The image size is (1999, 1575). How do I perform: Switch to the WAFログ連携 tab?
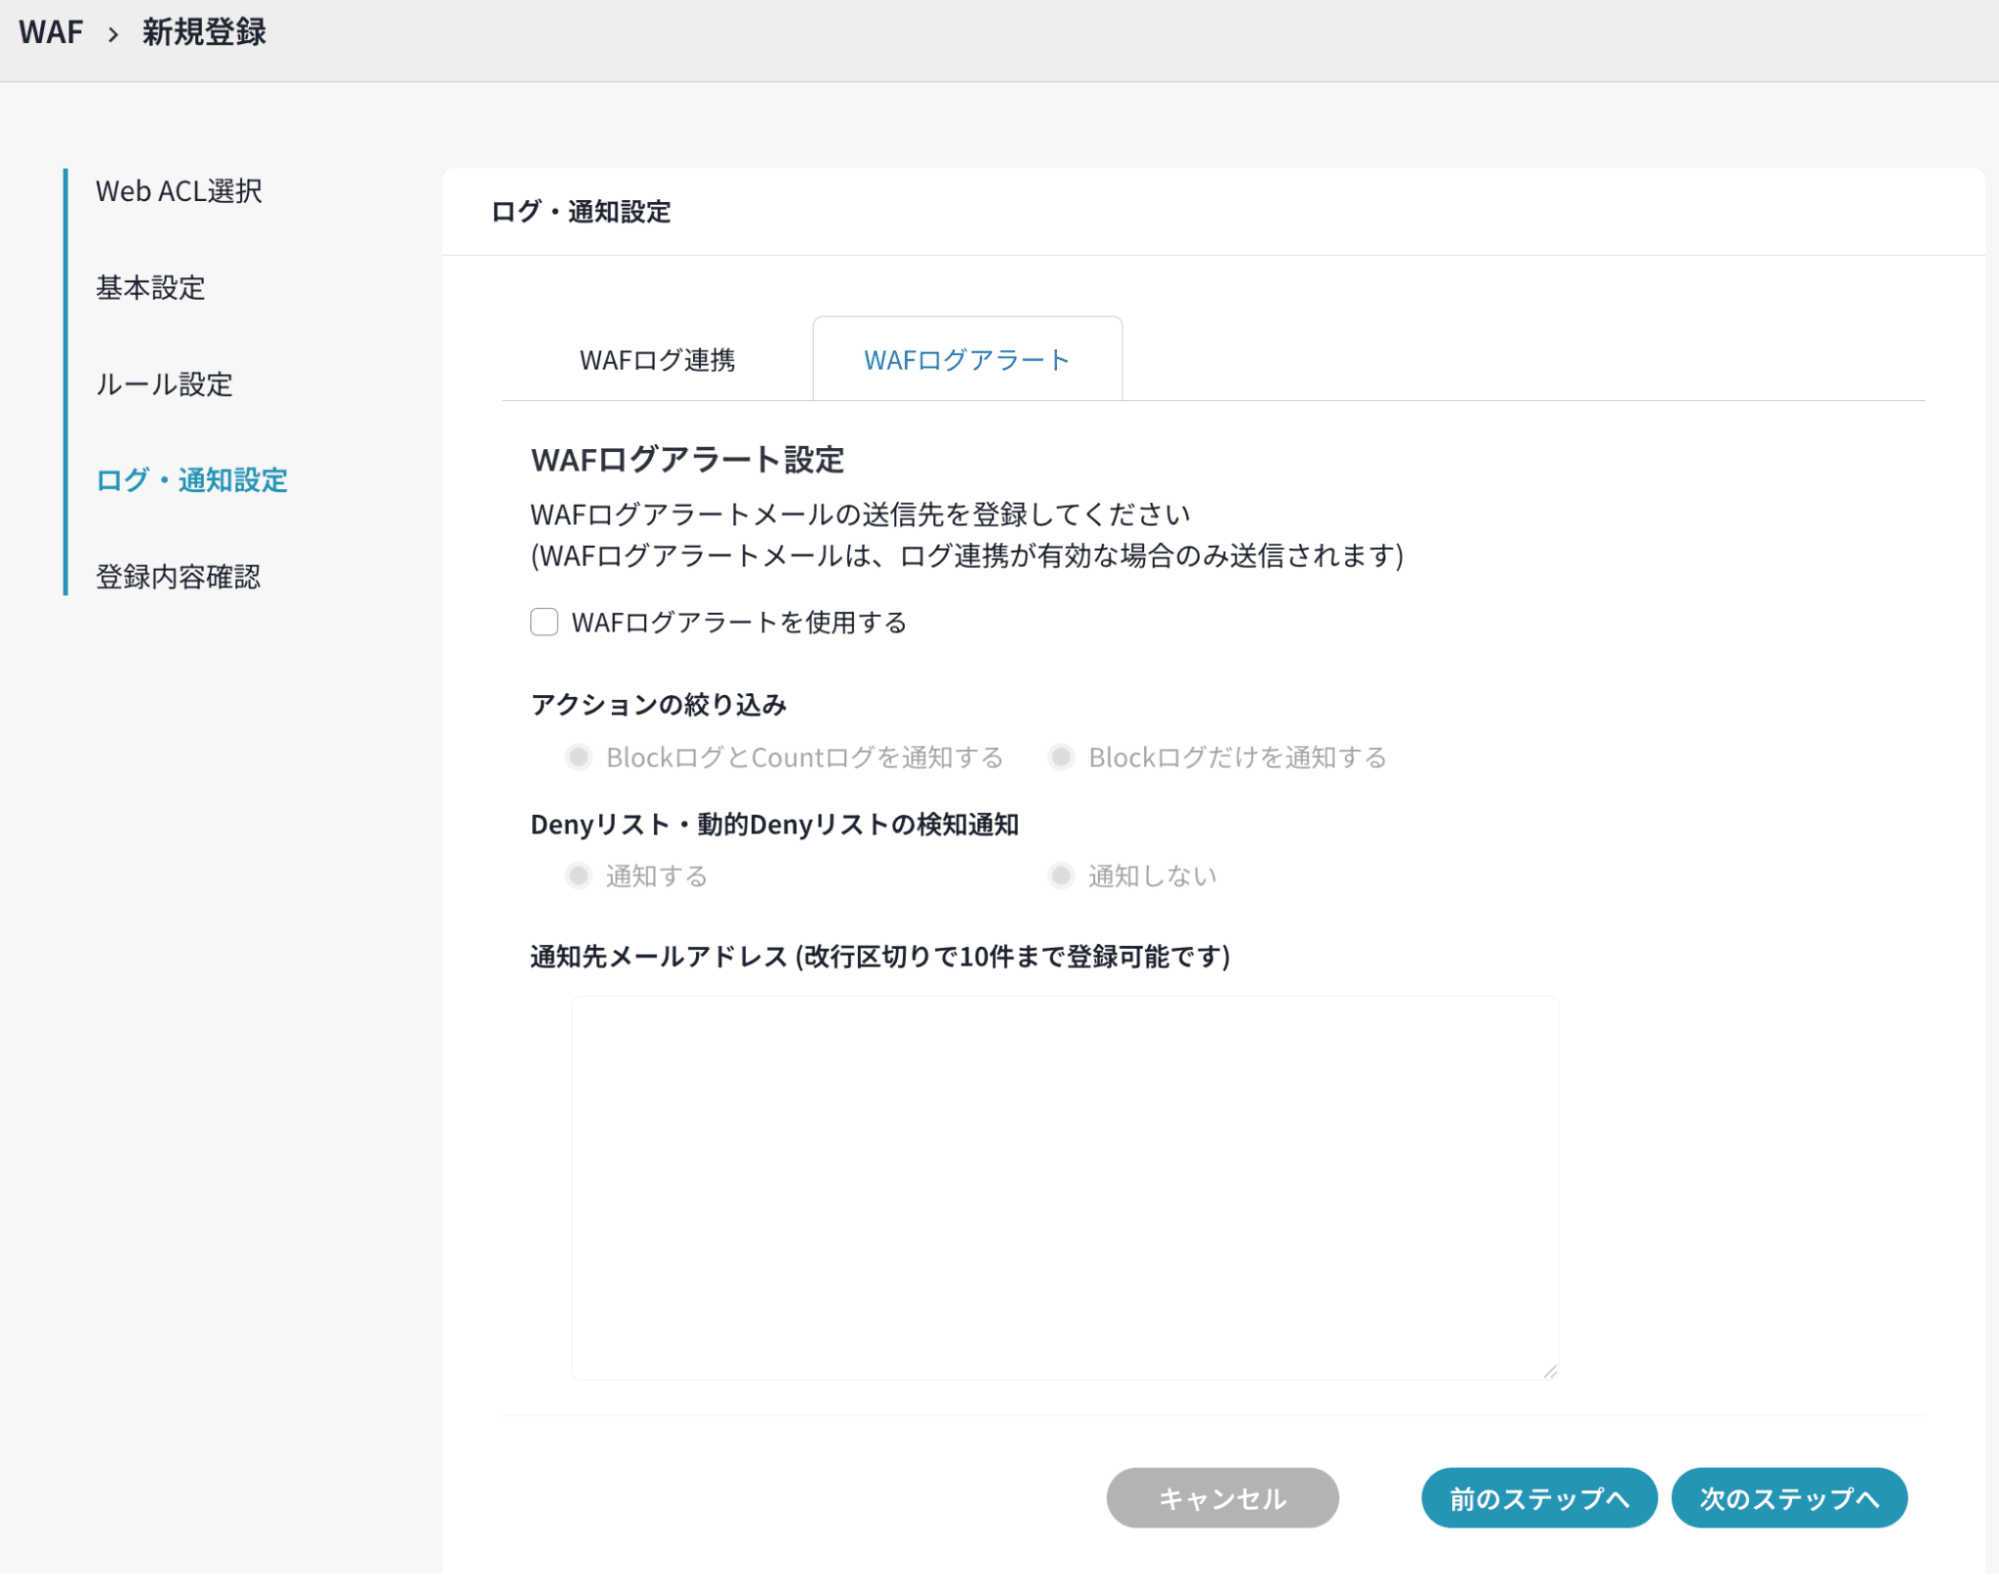click(657, 360)
